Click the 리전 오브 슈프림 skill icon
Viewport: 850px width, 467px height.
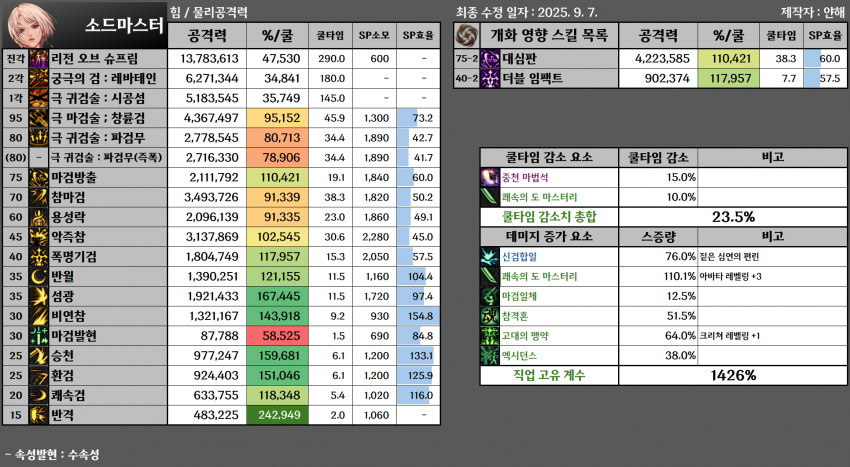click(39, 59)
